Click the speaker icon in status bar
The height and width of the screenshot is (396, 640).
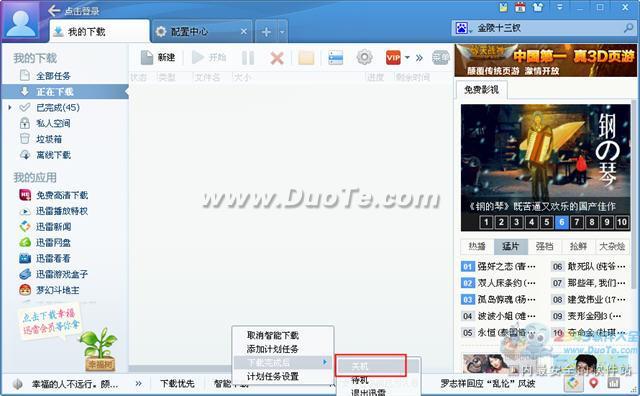[x=17, y=384]
